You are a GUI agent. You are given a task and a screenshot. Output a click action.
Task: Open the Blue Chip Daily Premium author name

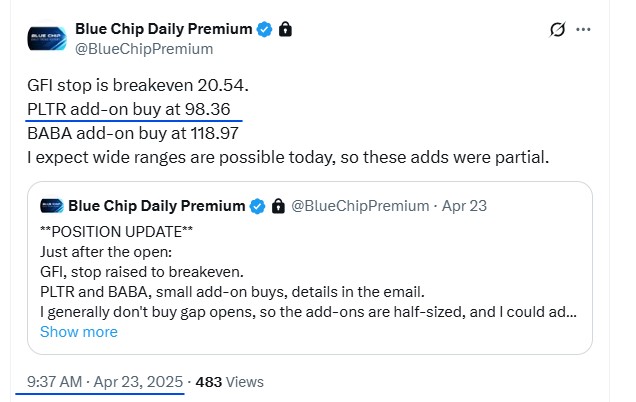click(163, 29)
